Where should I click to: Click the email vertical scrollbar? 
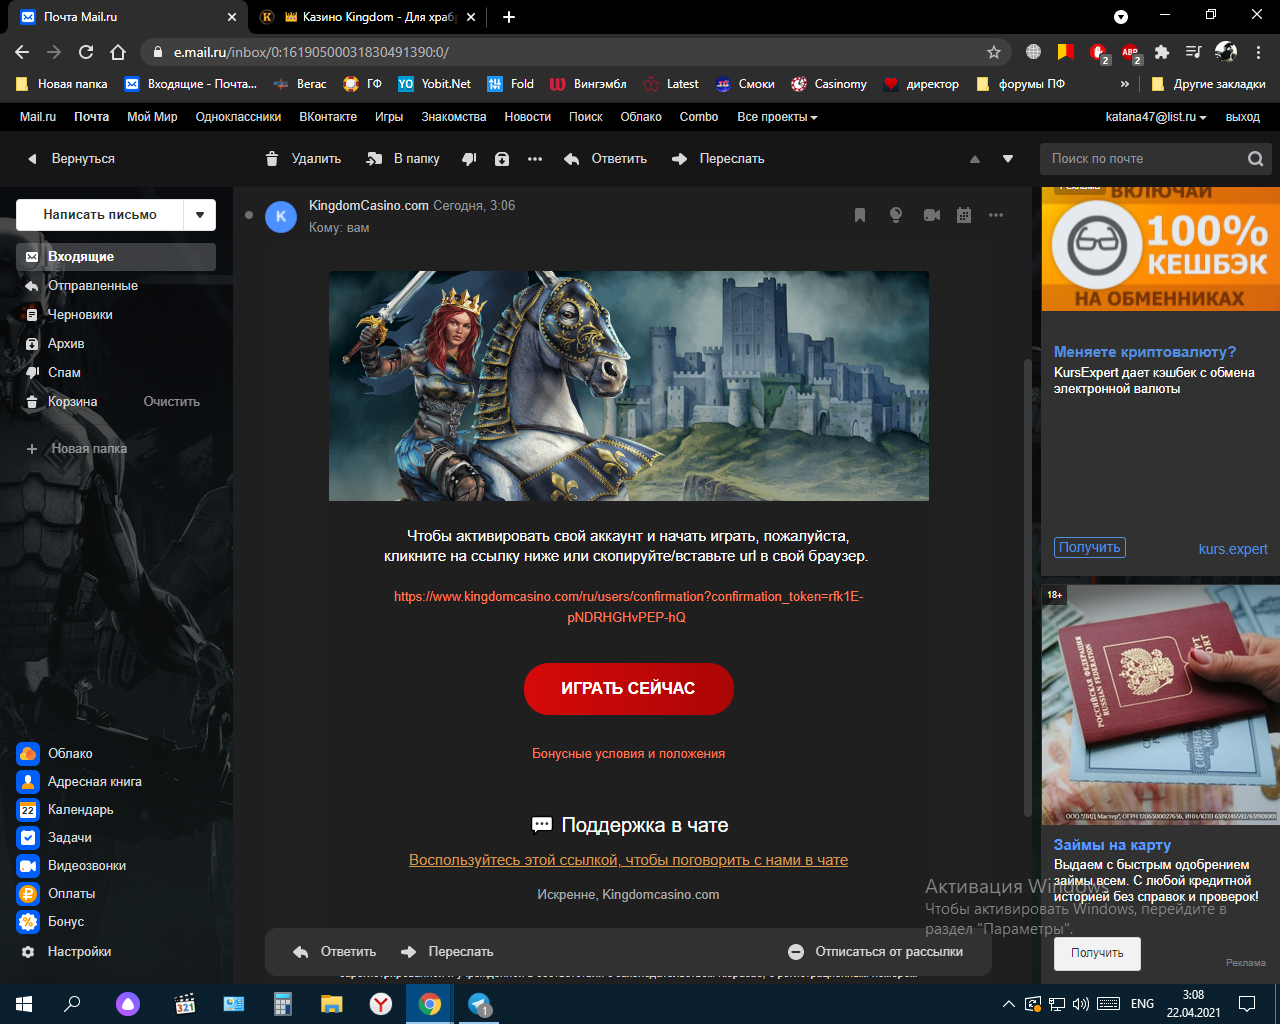(x=1027, y=587)
